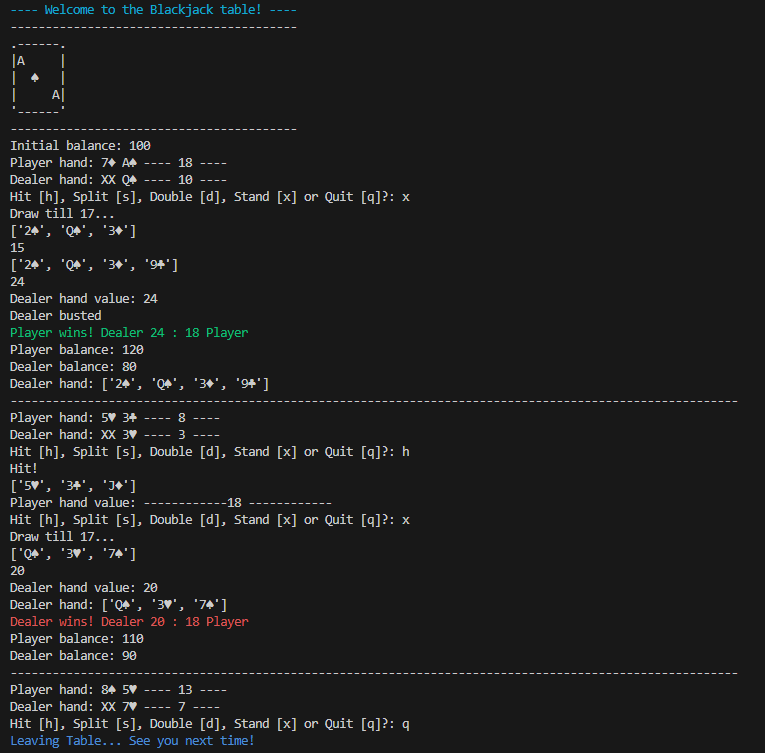Click the Dealer hand value: 20 line
The height and width of the screenshot is (753, 765).
click(84, 587)
